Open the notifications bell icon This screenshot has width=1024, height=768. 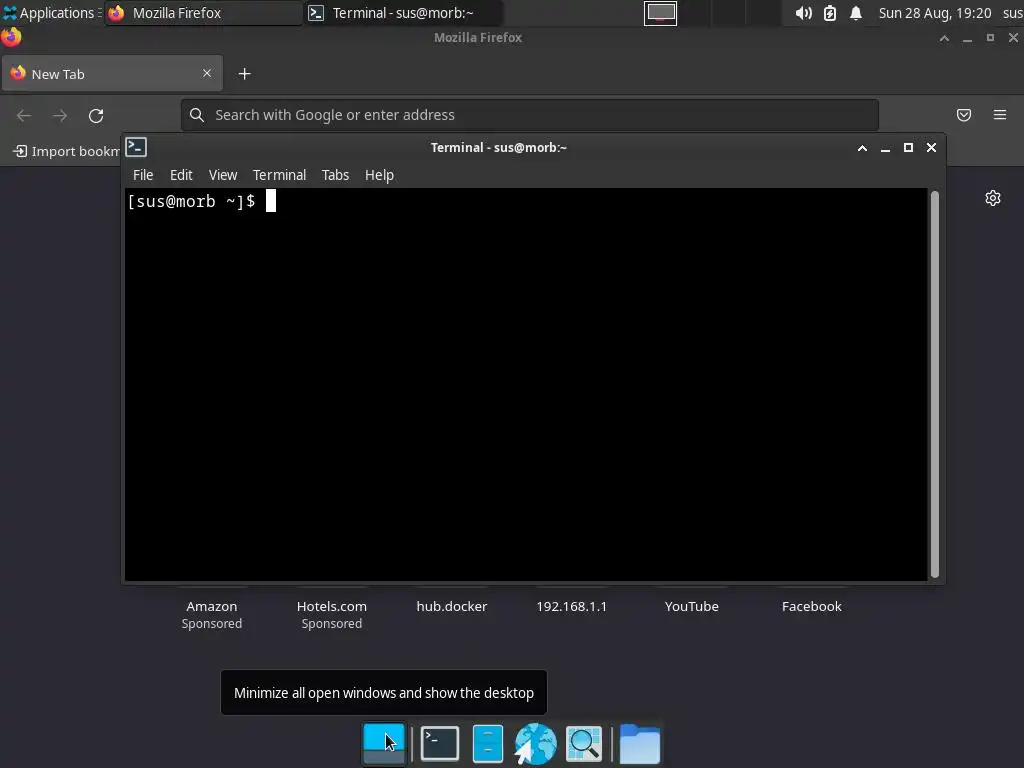856,13
